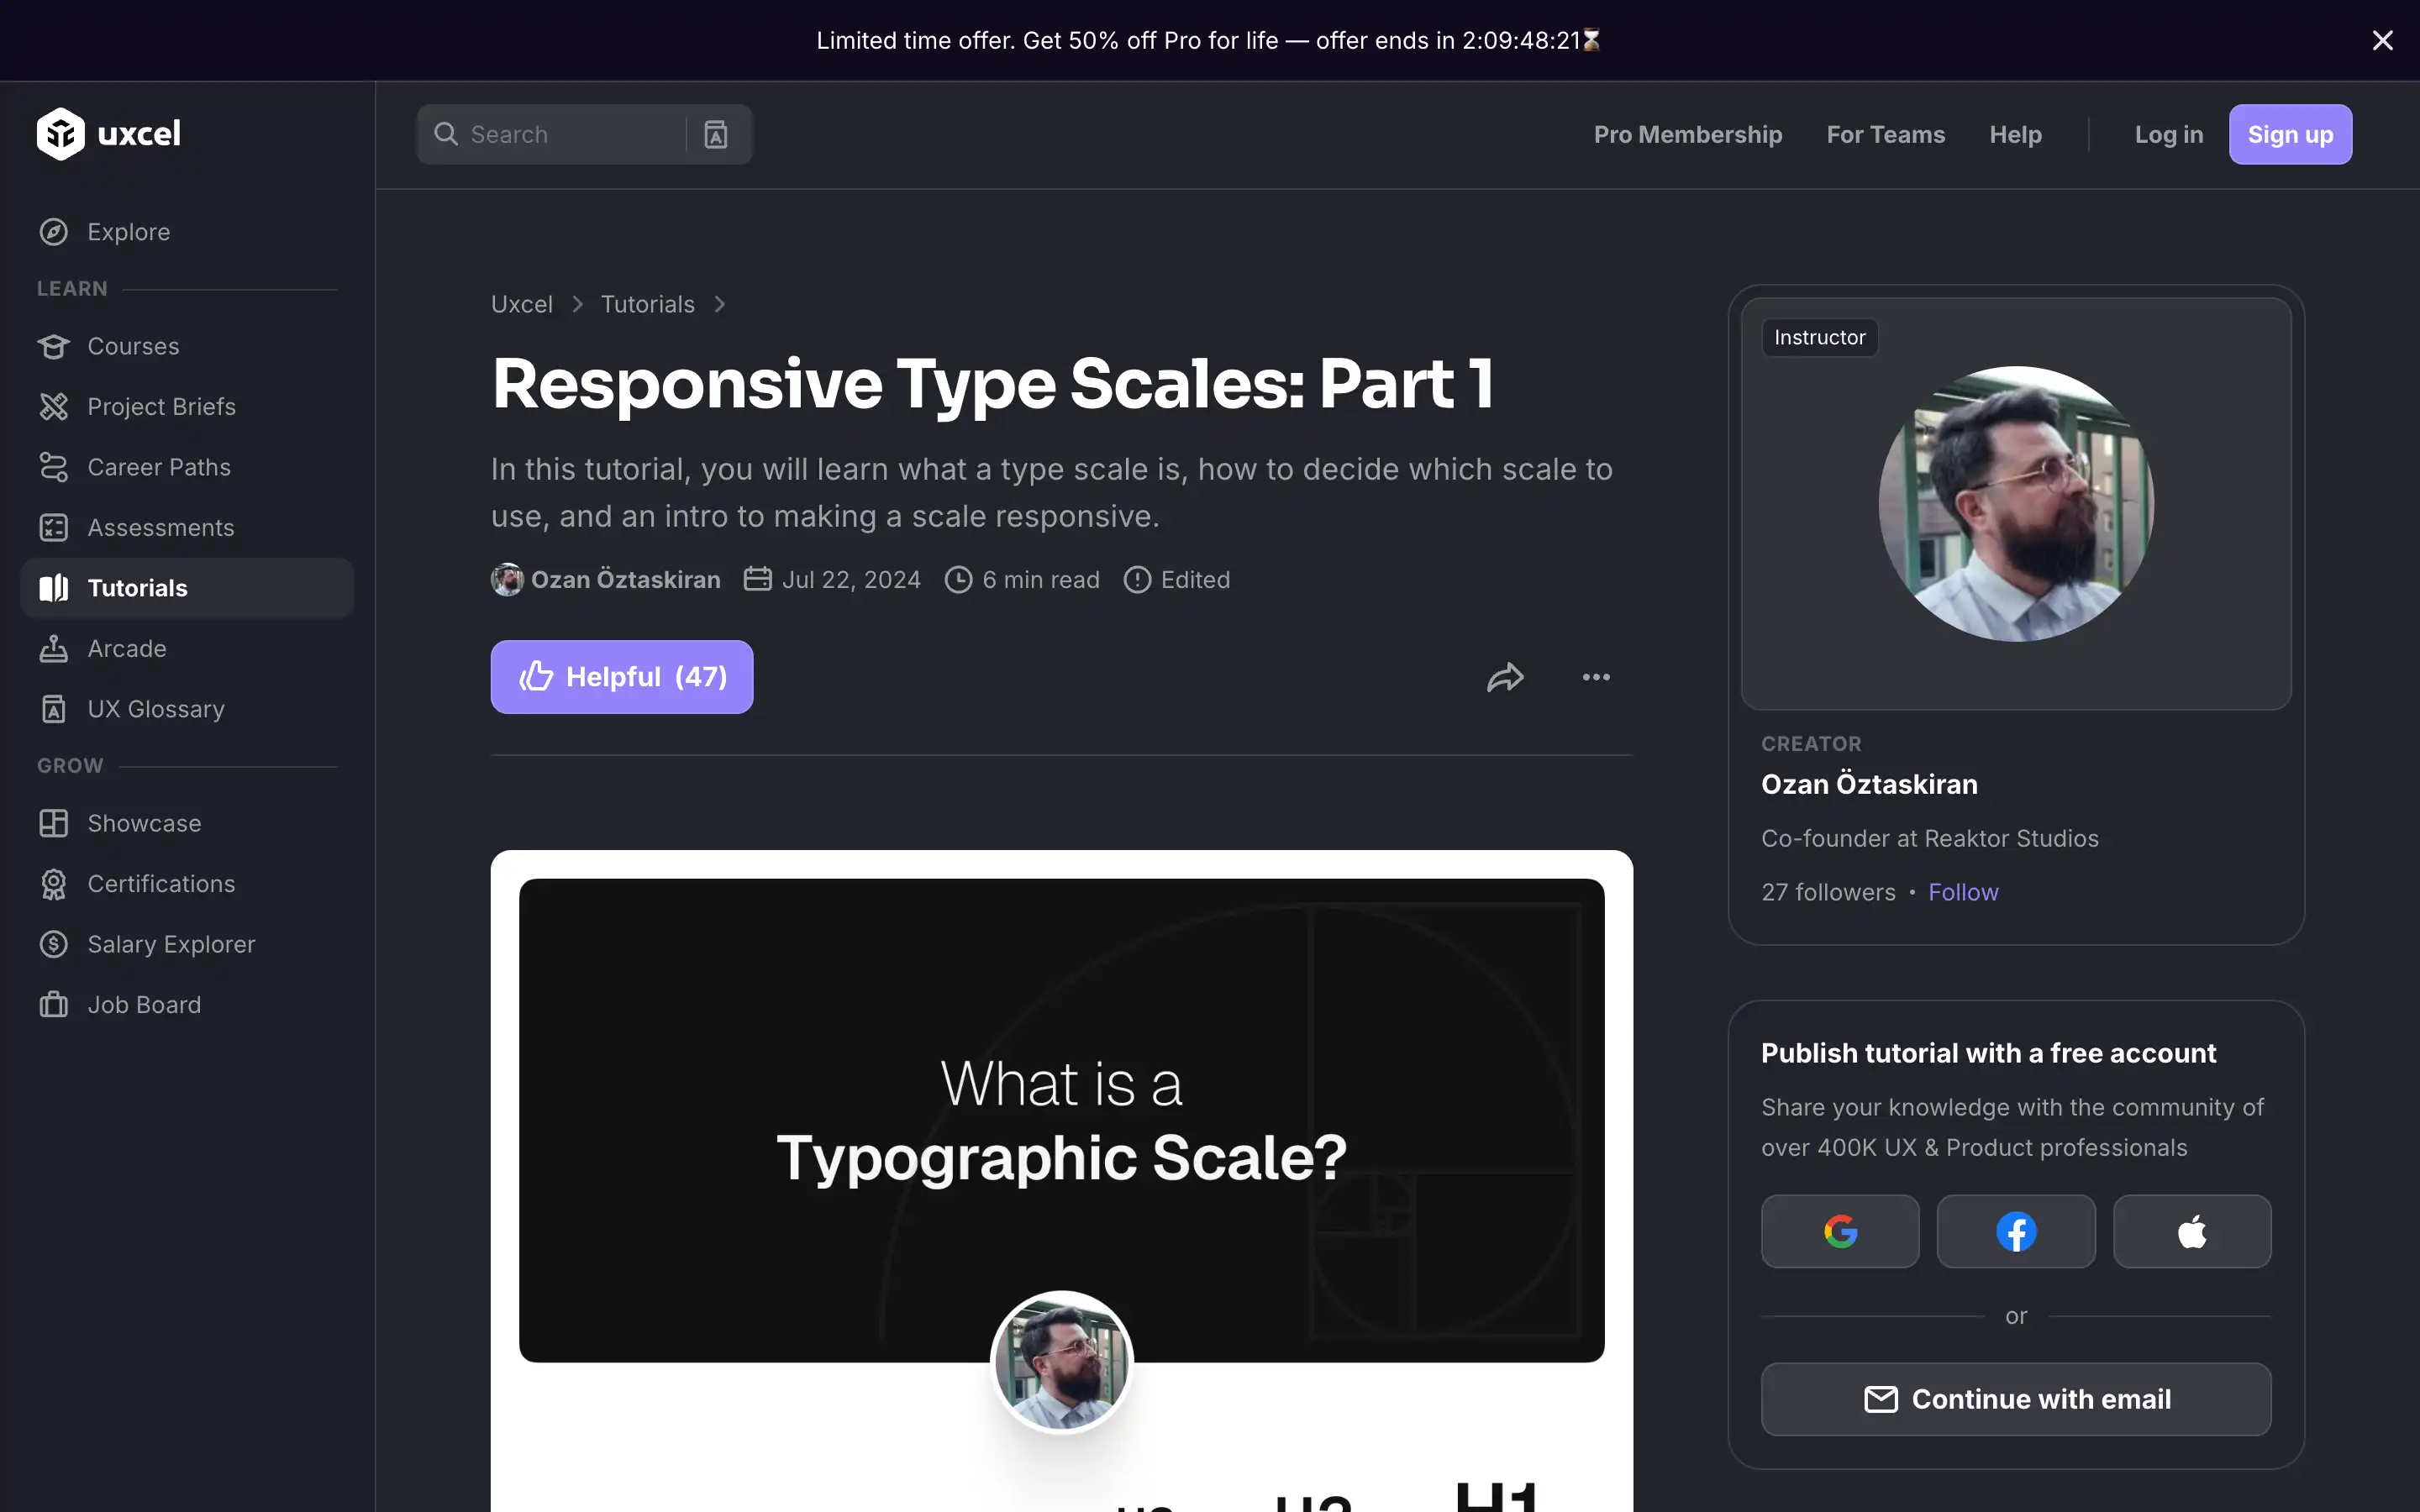The image size is (2420, 1512).
Task: Sign in with Google icon button
Action: click(1840, 1231)
